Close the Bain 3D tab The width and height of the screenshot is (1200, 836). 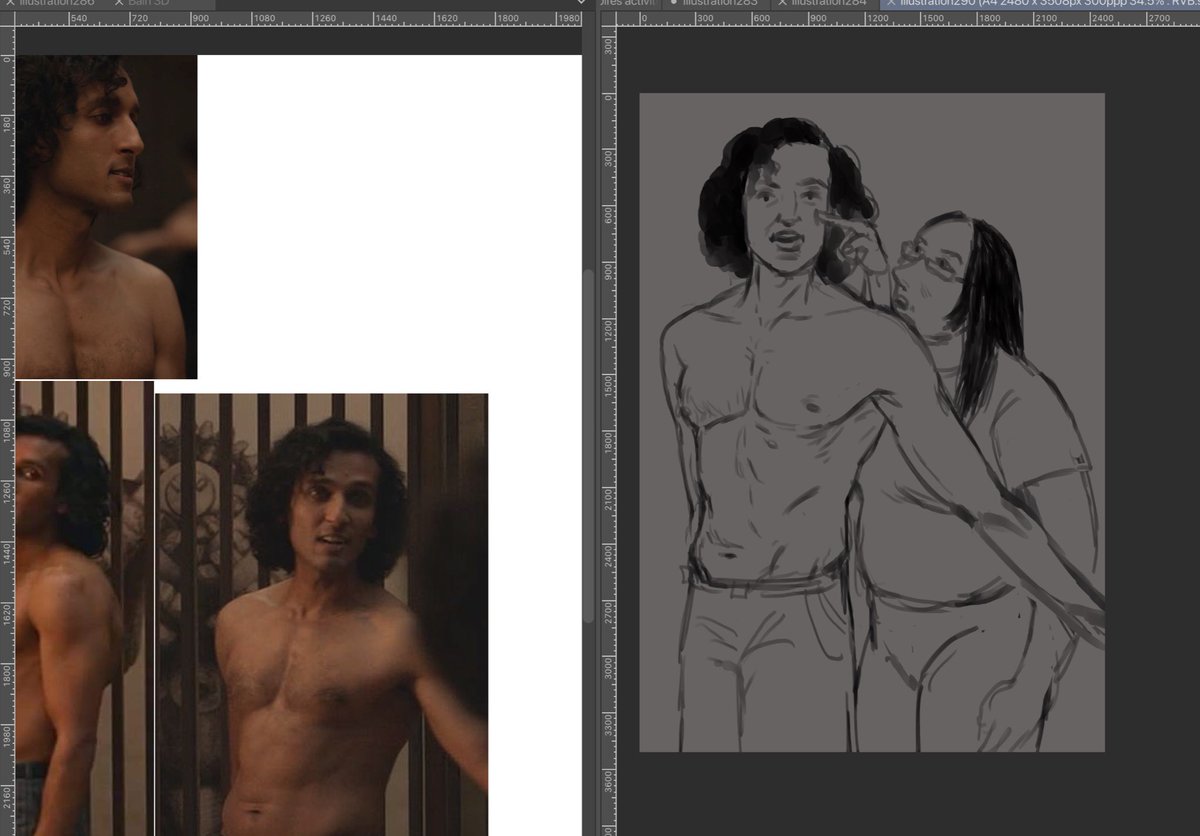point(119,4)
